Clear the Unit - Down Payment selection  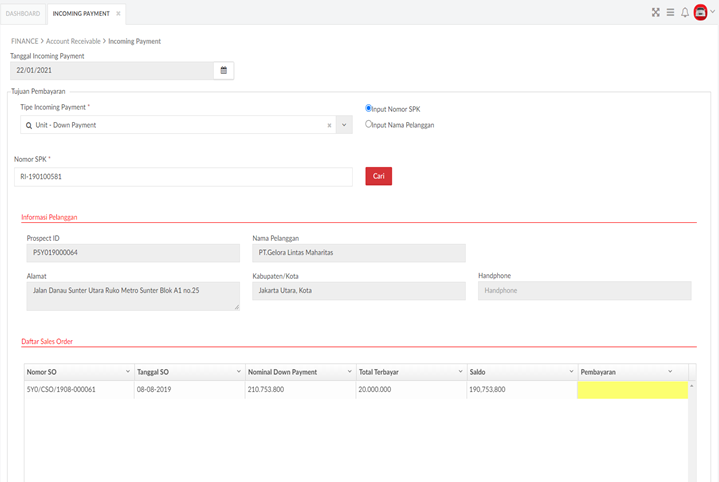pyautogui.click(x=329, y=125)
